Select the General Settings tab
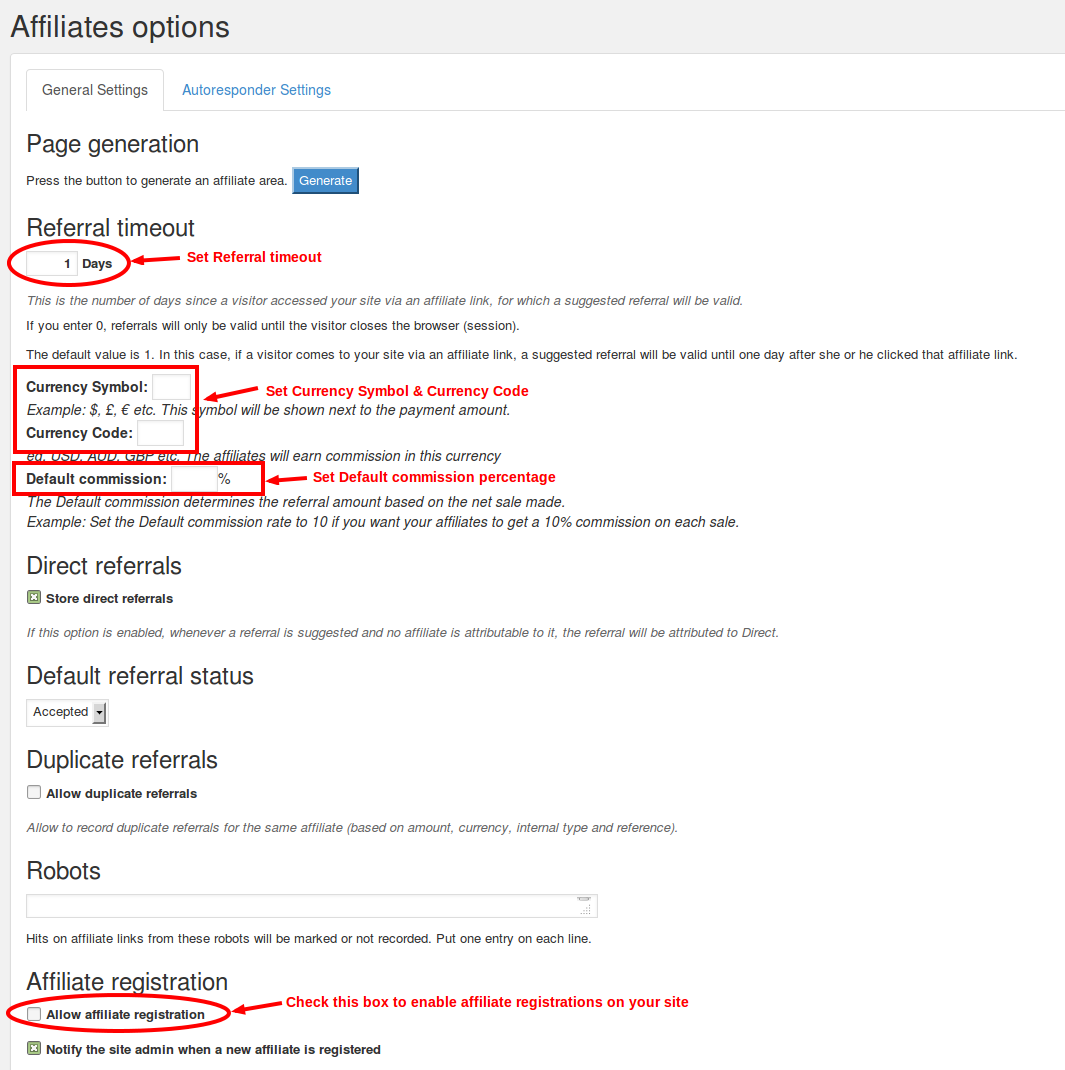This screenshot has height=1070, width=1065. (94, 90)
